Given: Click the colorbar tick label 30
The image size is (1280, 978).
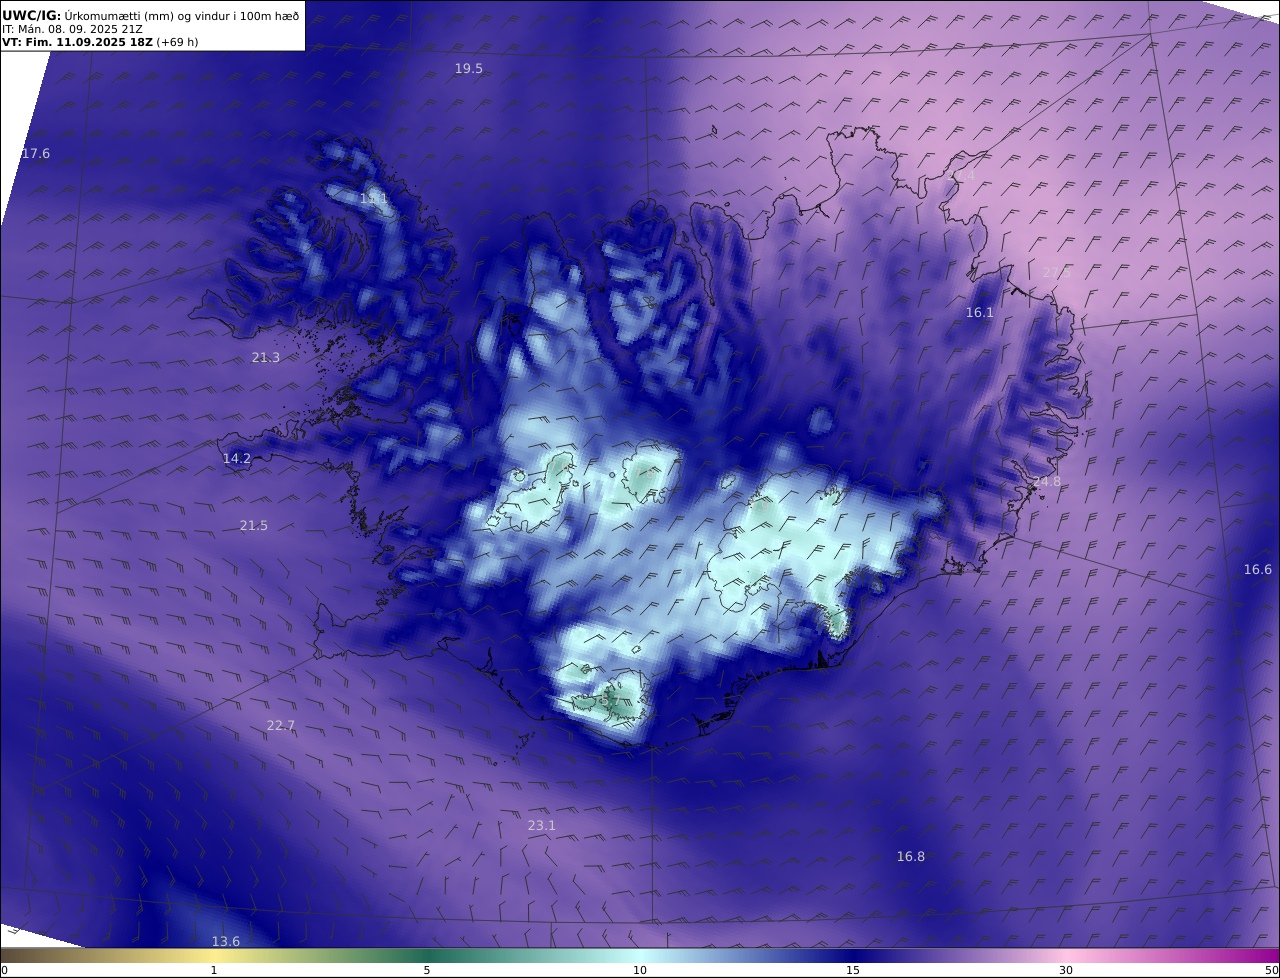Looking at the screenshot, I should [x=1066, y=970].
